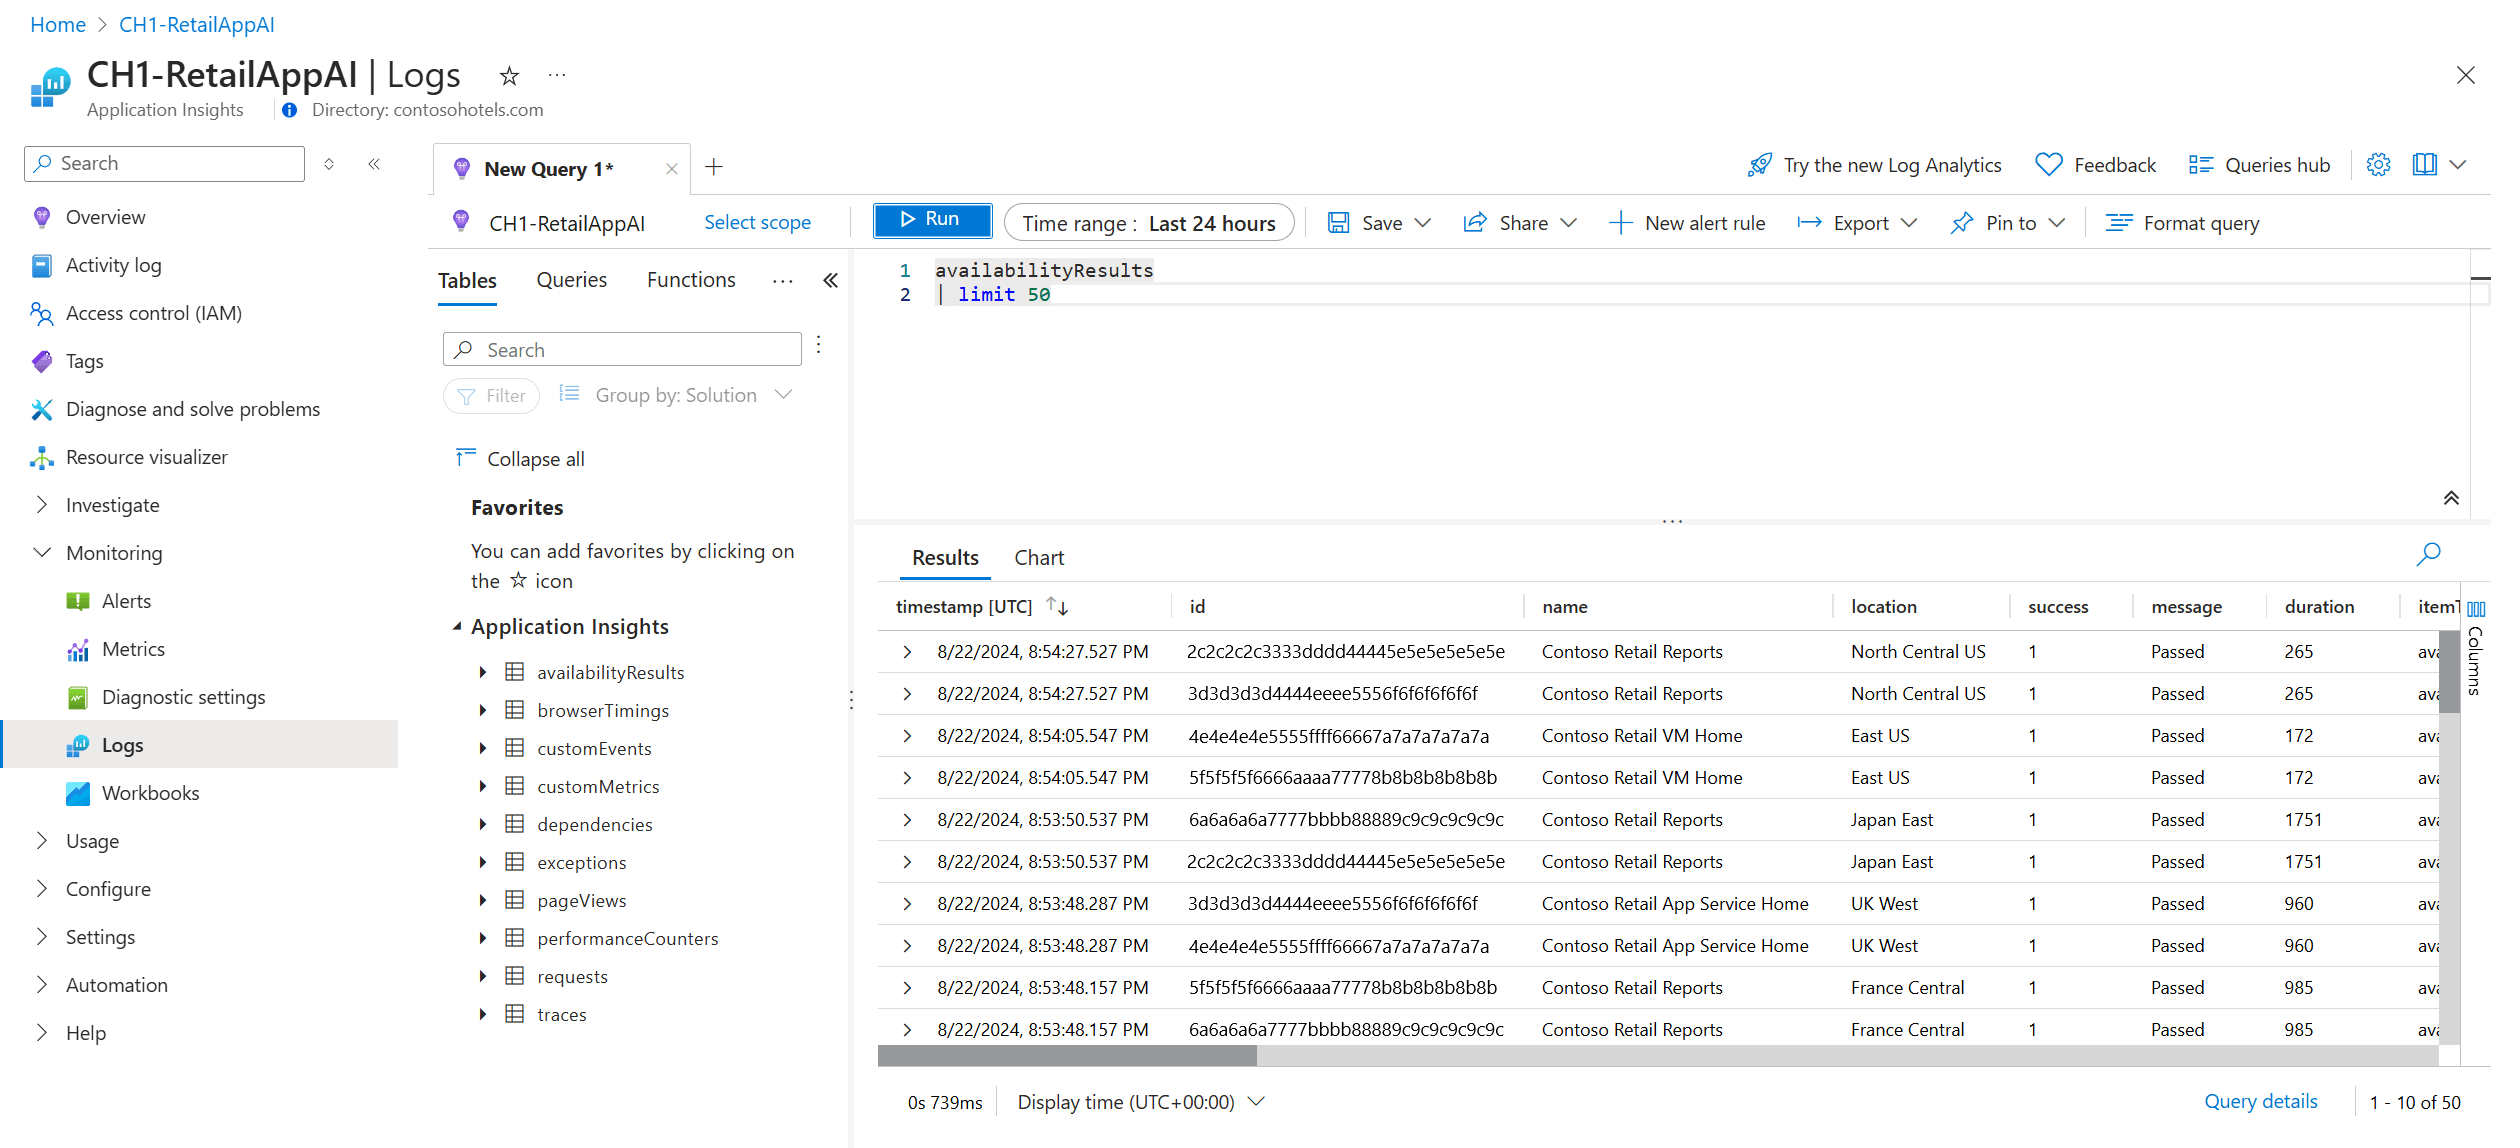Open the Metrics item in Monitoring

coord(133,649)
